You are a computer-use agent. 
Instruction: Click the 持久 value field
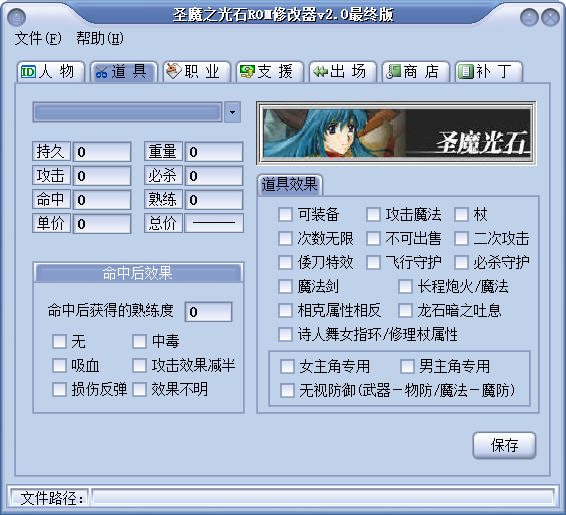[102, 152]
